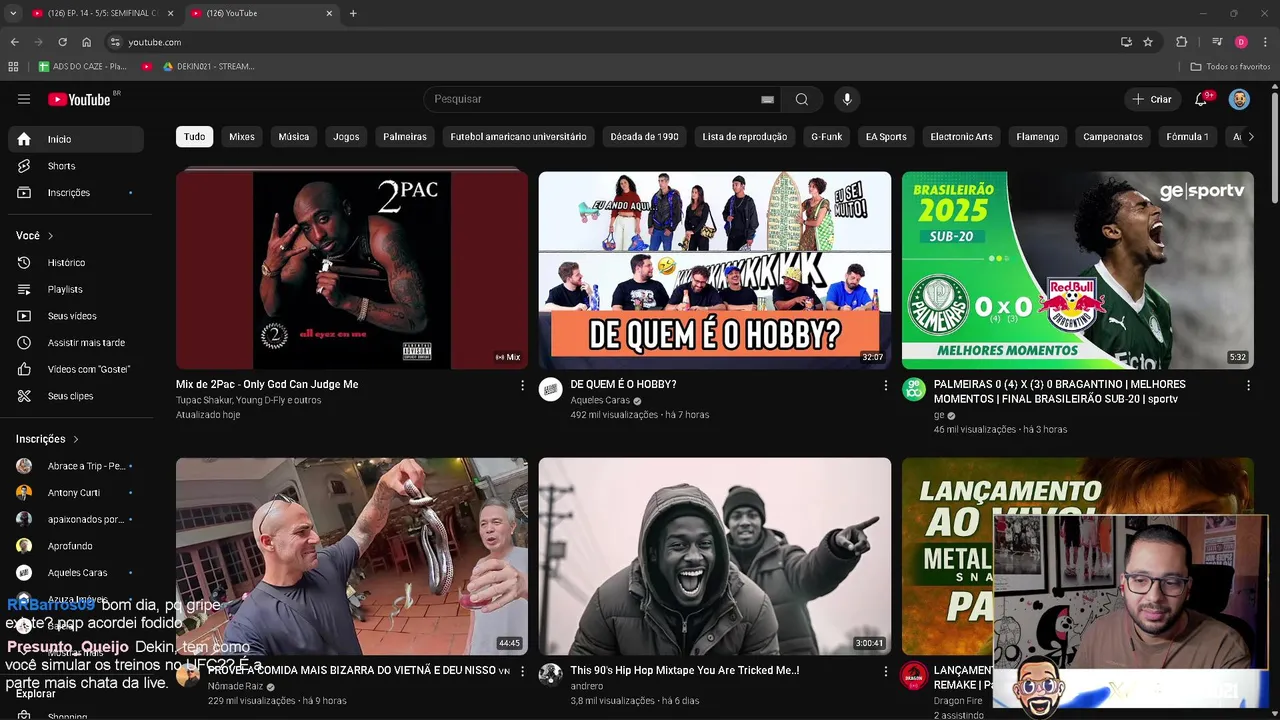Select the Palmeiras filter chip
1280x720 pixels.
405,137
